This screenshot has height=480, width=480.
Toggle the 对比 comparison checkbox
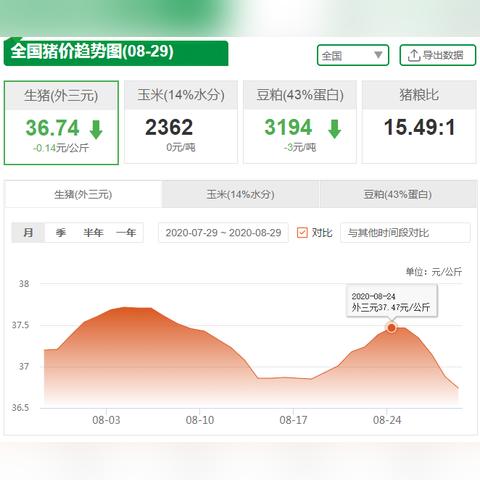(x=302, y=232)
